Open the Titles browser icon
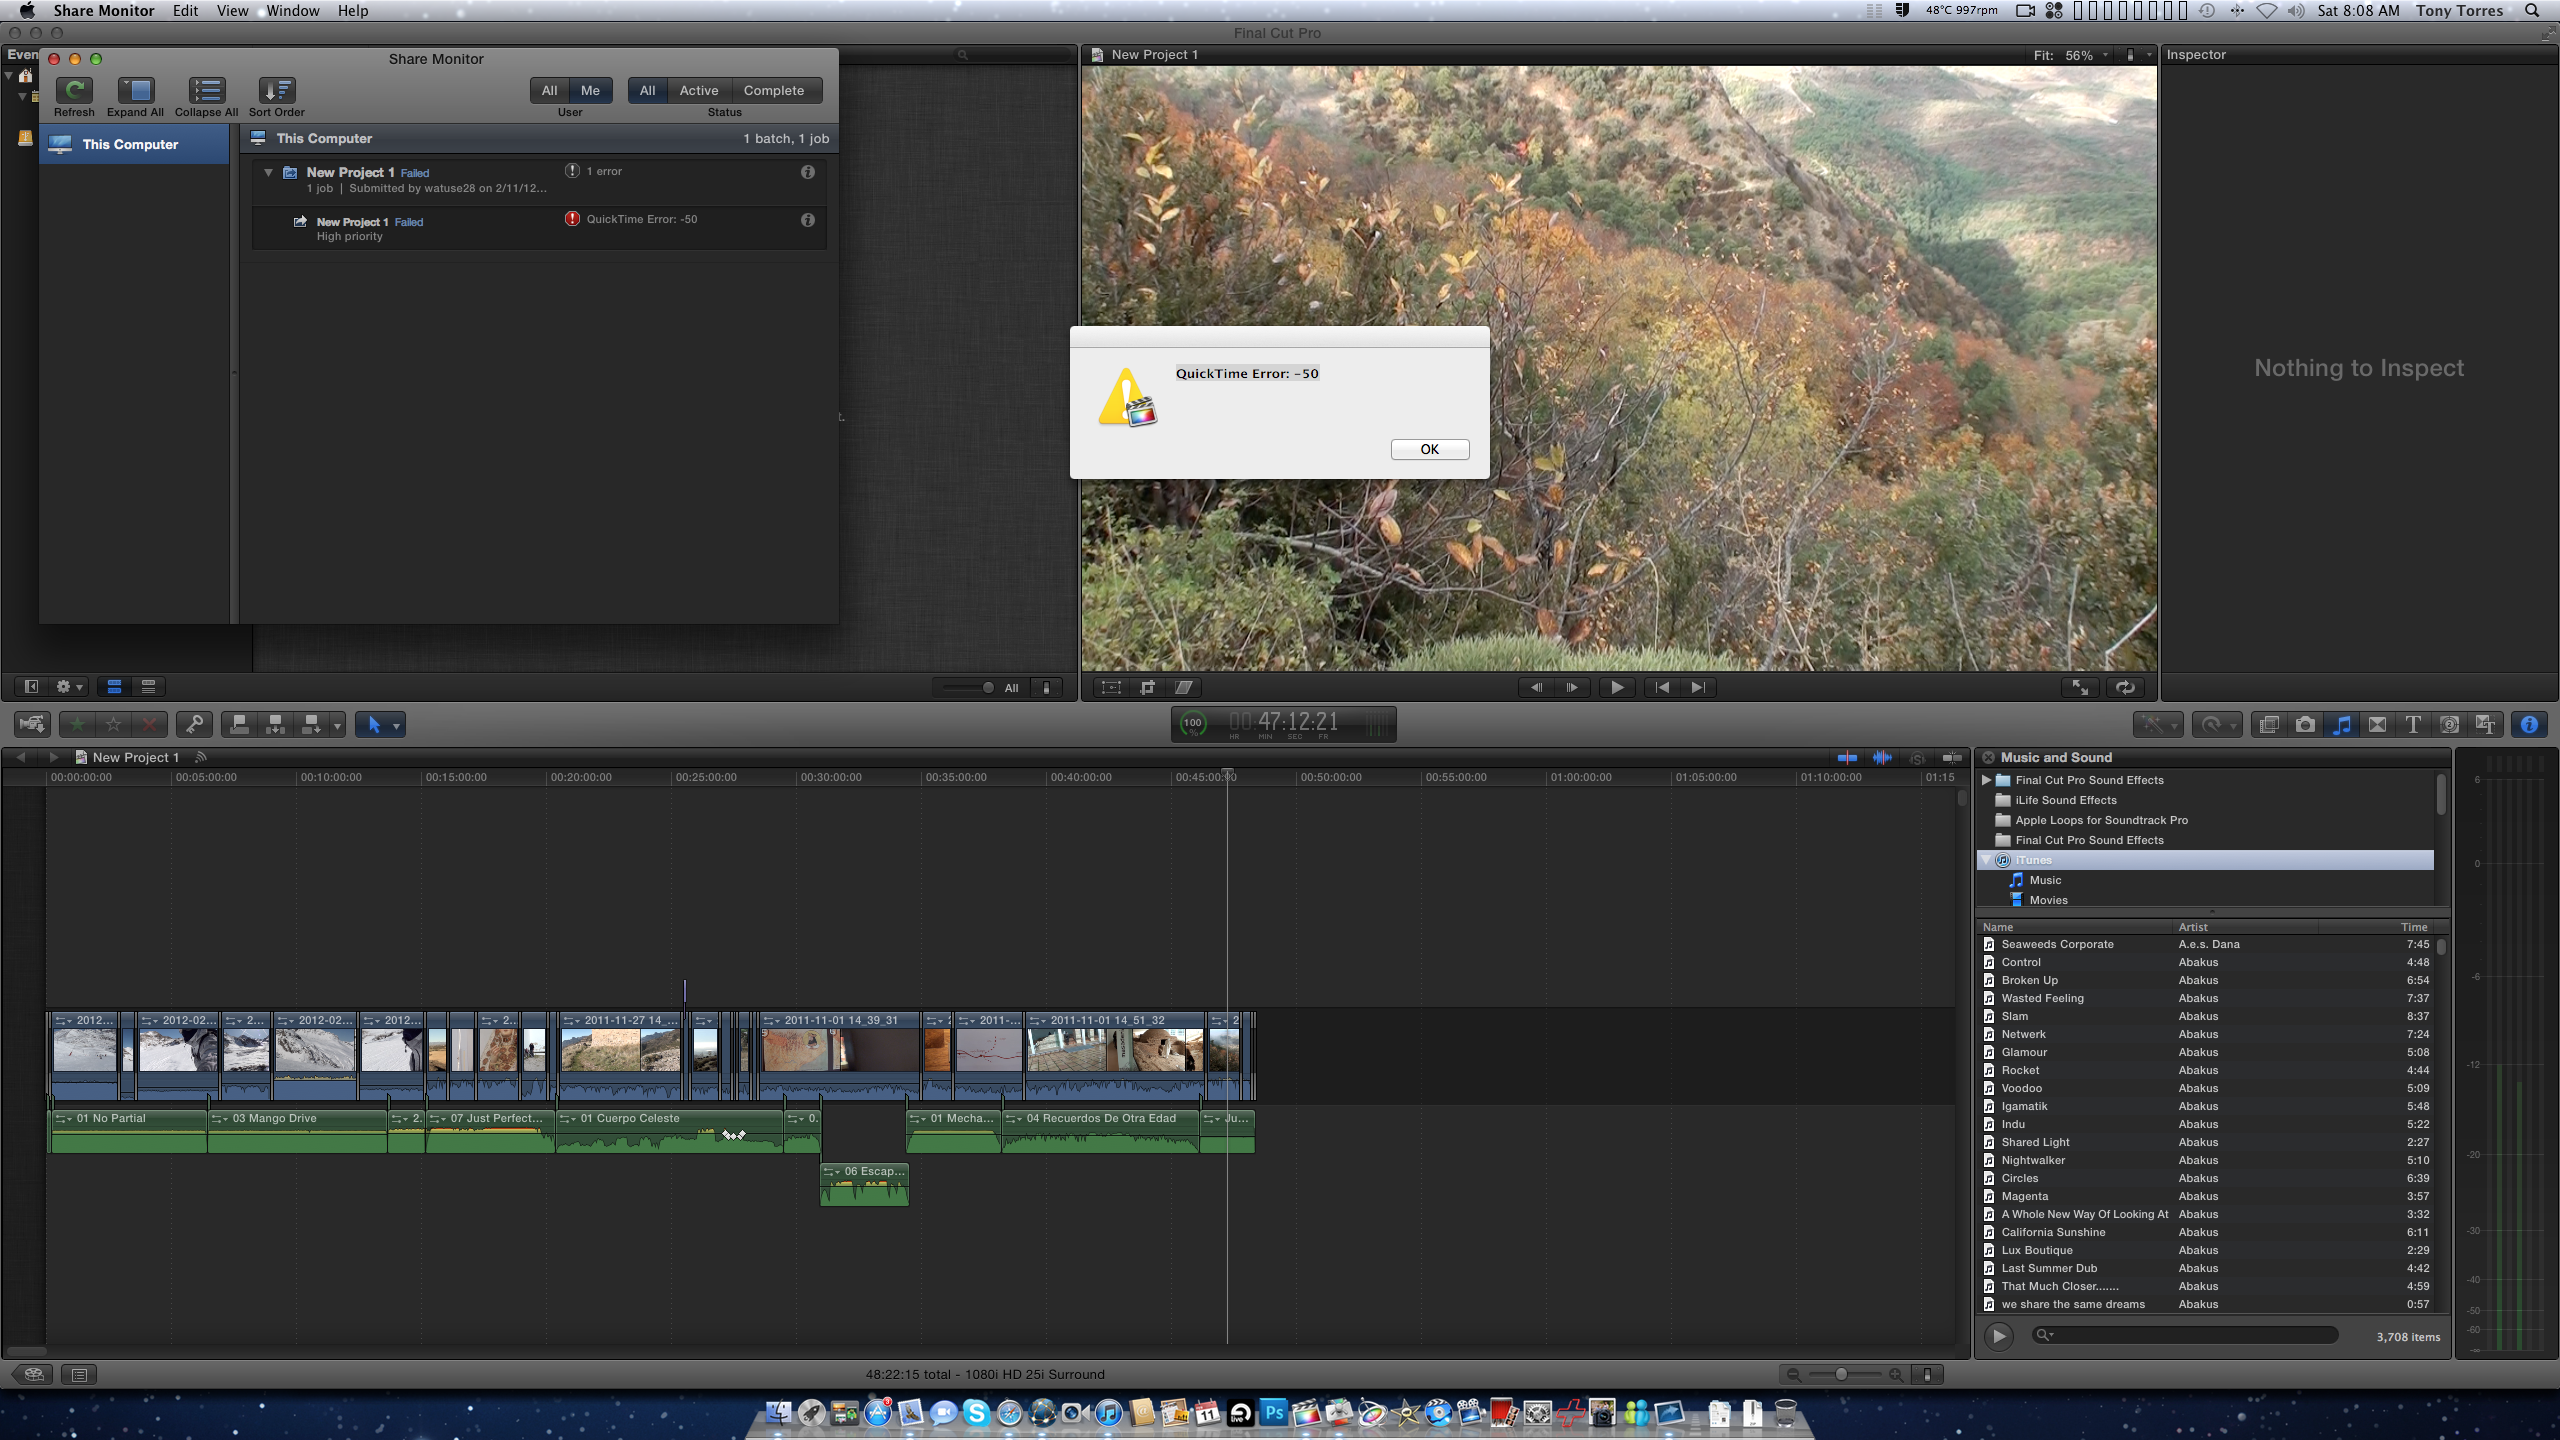The width and height of the screenshot is (2560, 1440). click(2413, 725)
